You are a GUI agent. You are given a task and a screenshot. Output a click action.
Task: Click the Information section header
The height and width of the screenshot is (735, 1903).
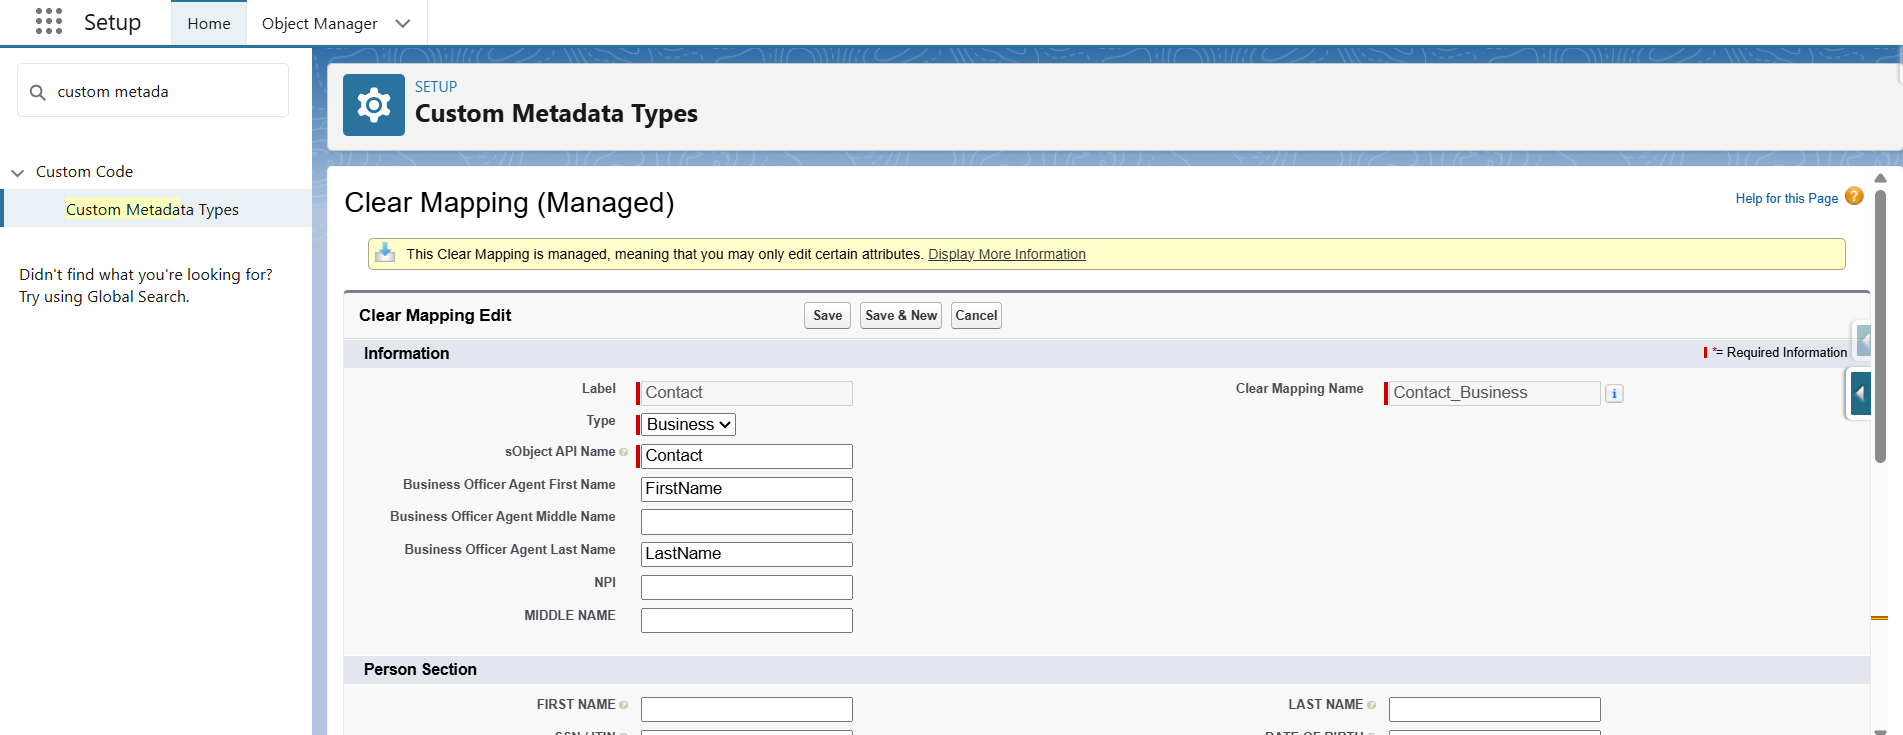[x=406, y=353]
